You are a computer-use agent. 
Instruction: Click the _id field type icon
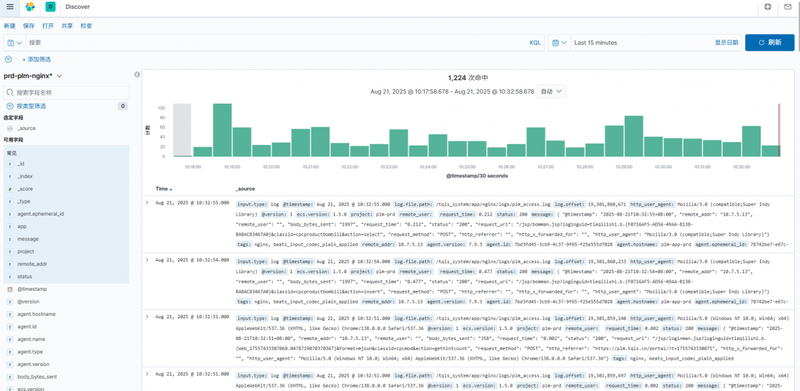(x=10, y=164)
